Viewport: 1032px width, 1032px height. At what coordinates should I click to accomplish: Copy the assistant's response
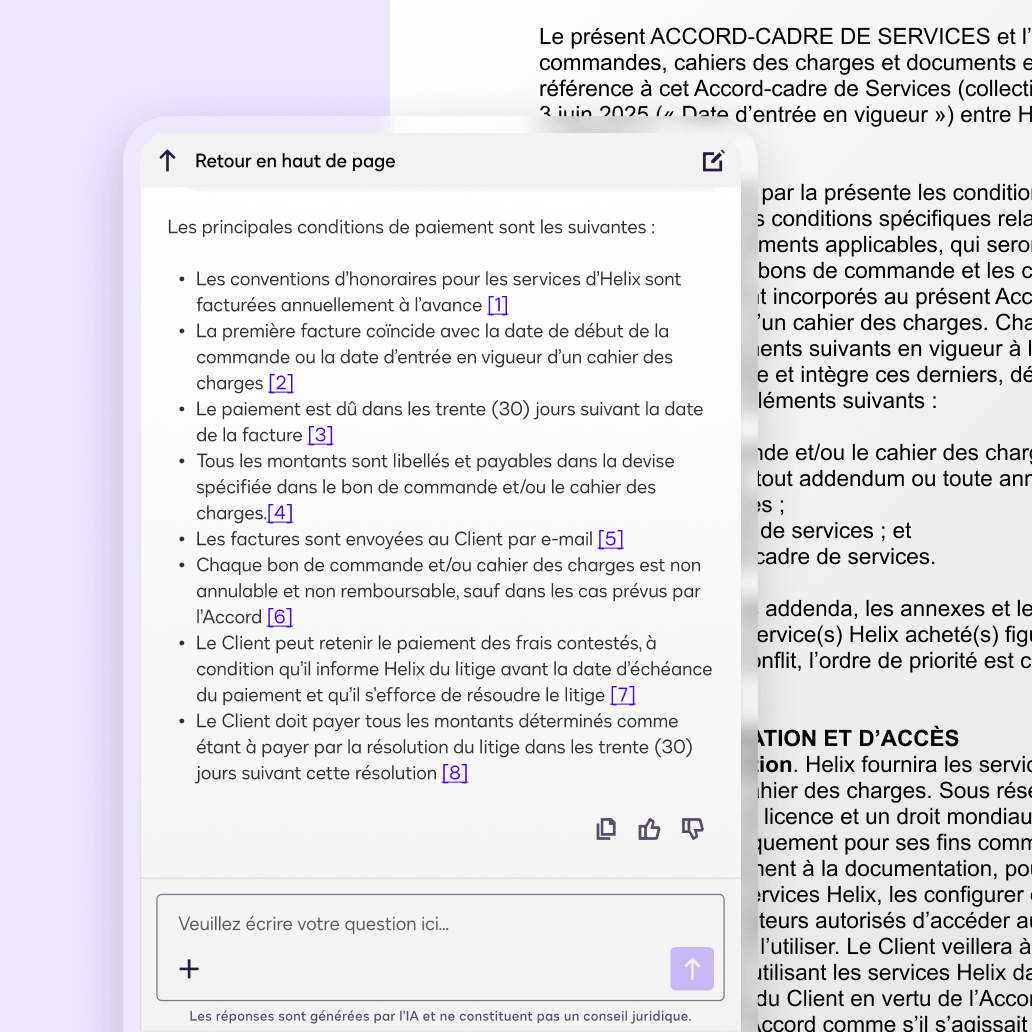pos(606,829)
